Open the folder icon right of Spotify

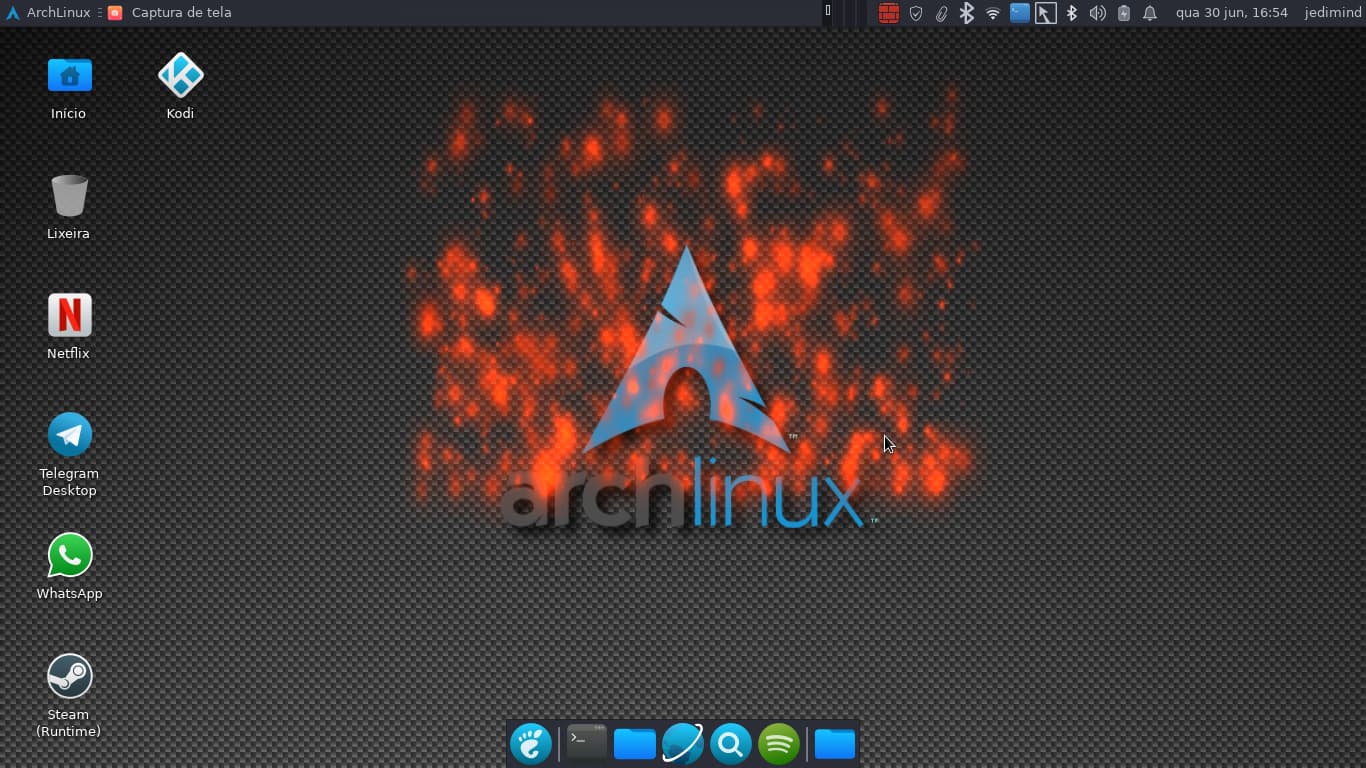(835, 744)
